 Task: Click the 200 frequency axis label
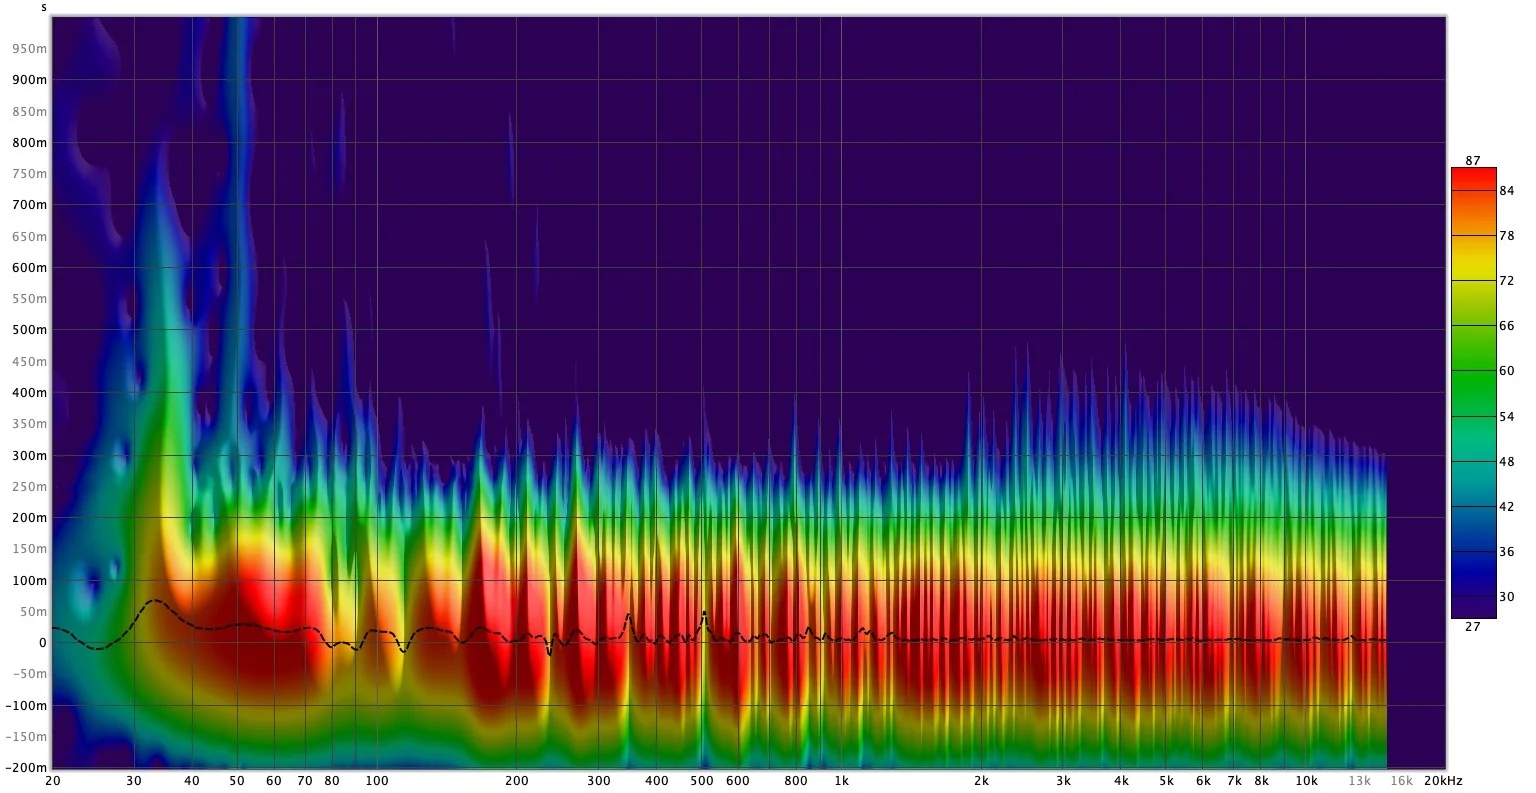coord(516,781)
